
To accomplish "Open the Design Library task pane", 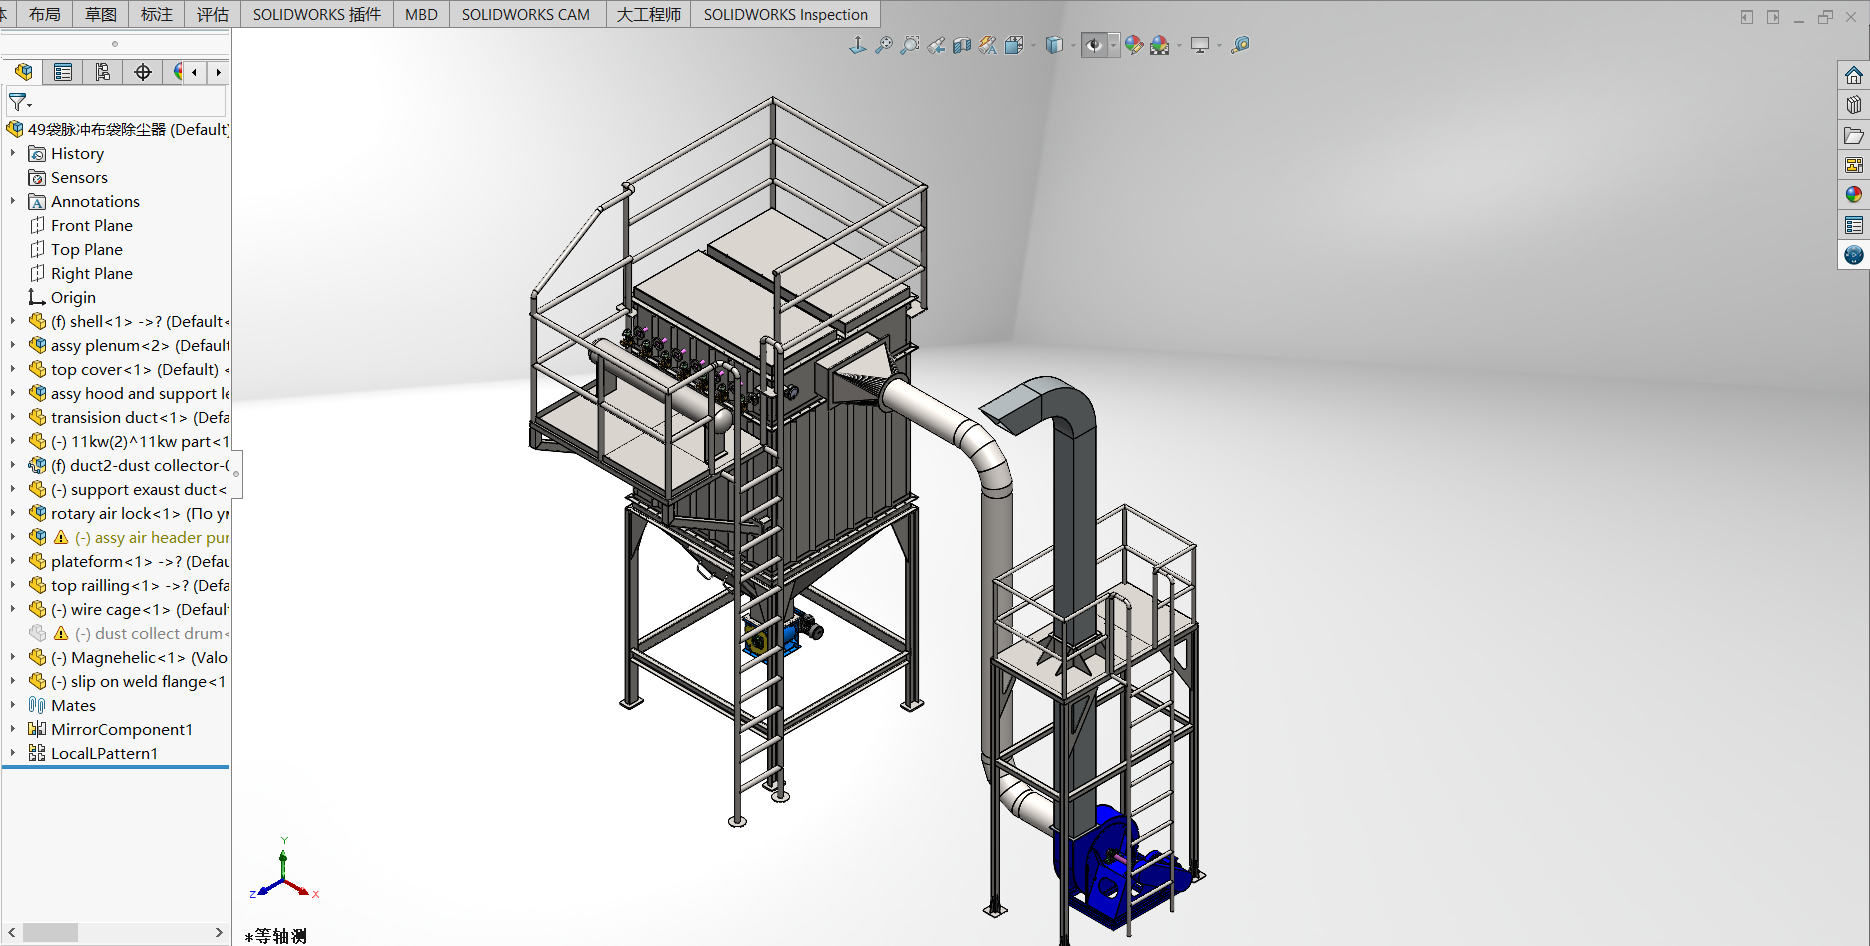I will point(1854,105).
